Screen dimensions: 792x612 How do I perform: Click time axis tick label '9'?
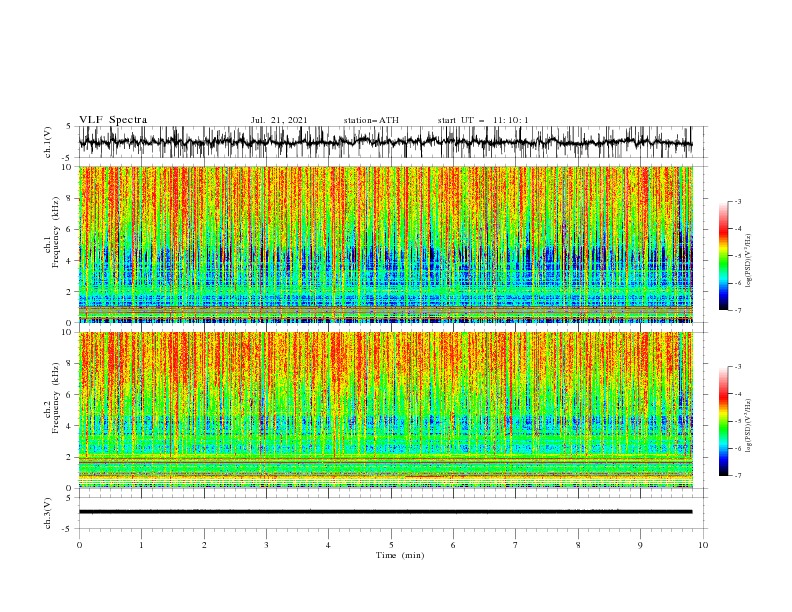[x=640, y=545]
